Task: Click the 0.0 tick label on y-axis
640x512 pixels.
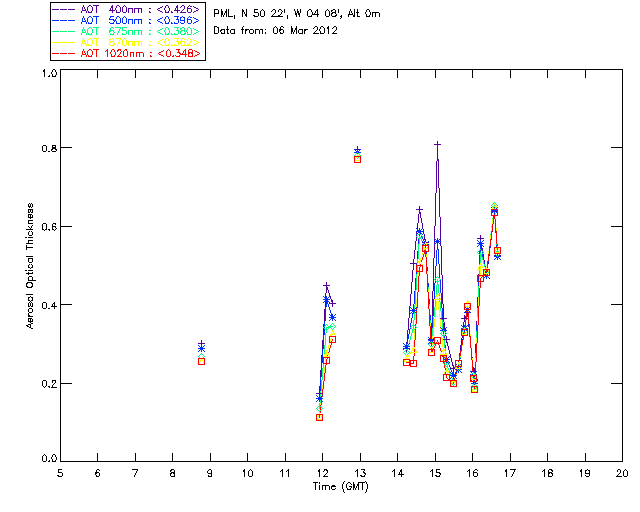Action: (47, 460)
